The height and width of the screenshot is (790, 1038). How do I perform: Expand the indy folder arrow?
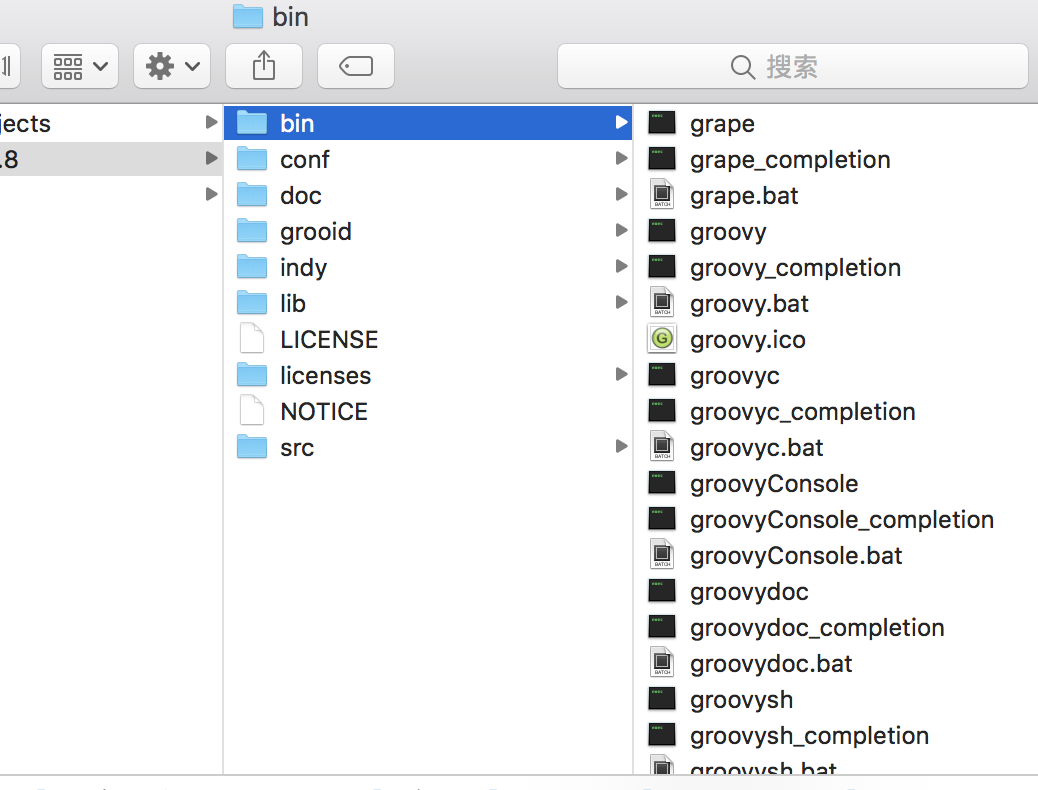click(x=621, y=266)
